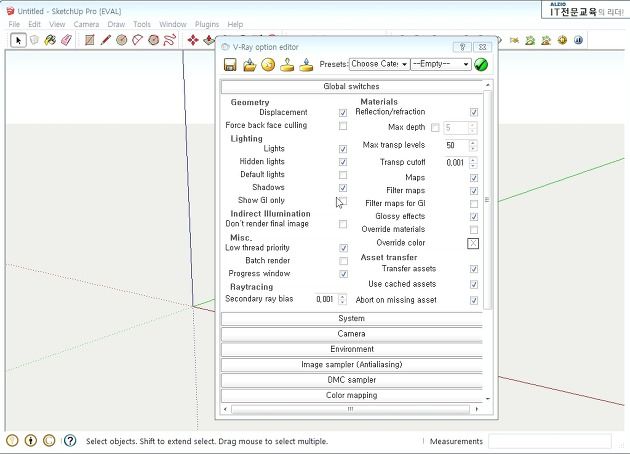
Task: Select the arrow Select tool
Action: pyautogui.click(x=18, y=40)
